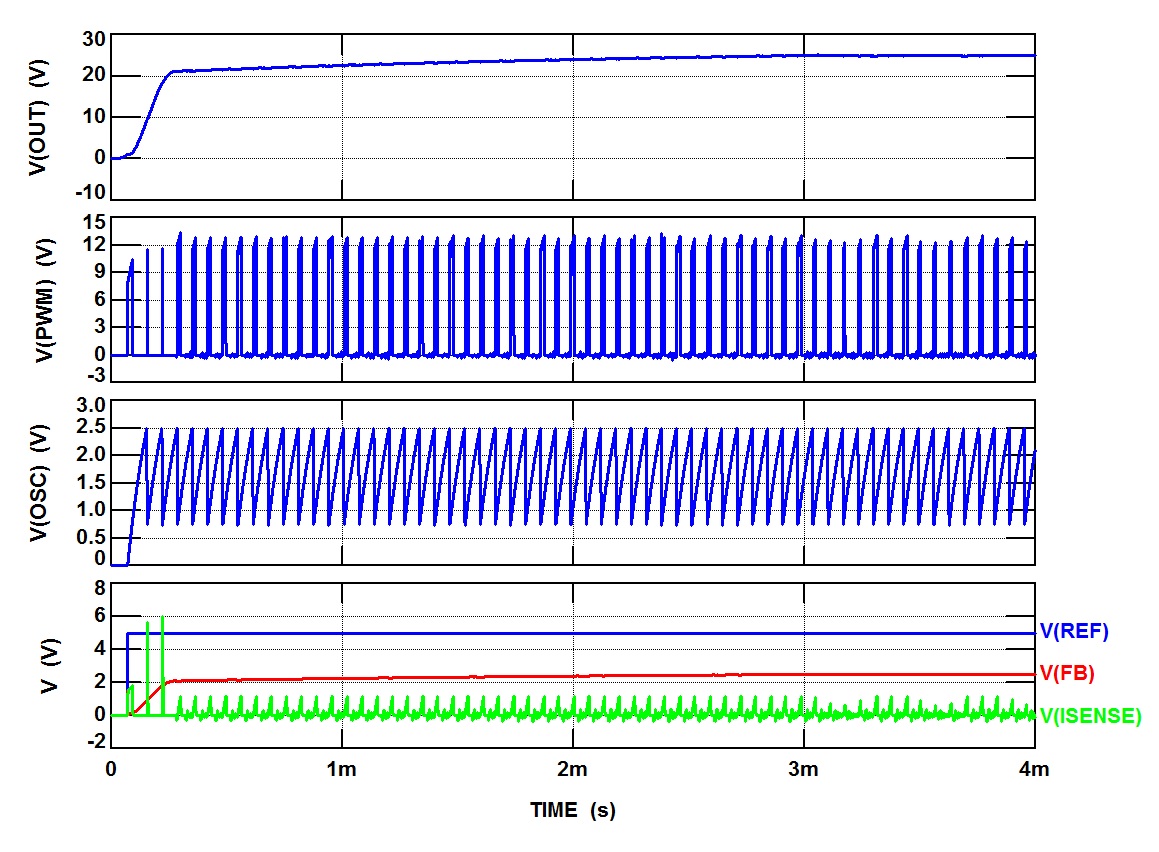Select the 8 tick label on bottom plot
Screen dimensions: 1159x852
click(x=99, y=589)
